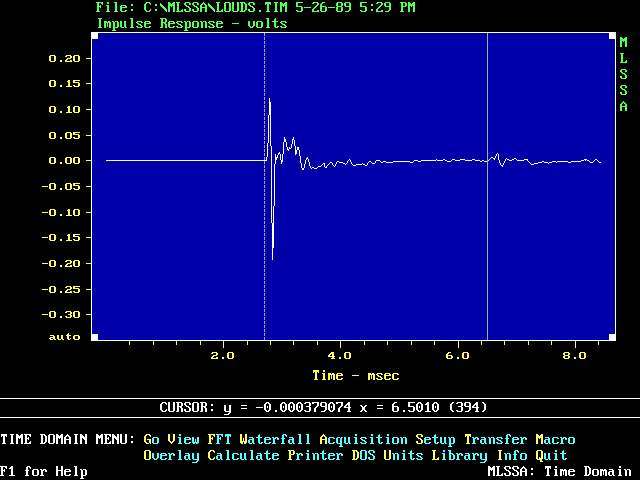Click the 8.0 time axis label

tap(574, 356)
